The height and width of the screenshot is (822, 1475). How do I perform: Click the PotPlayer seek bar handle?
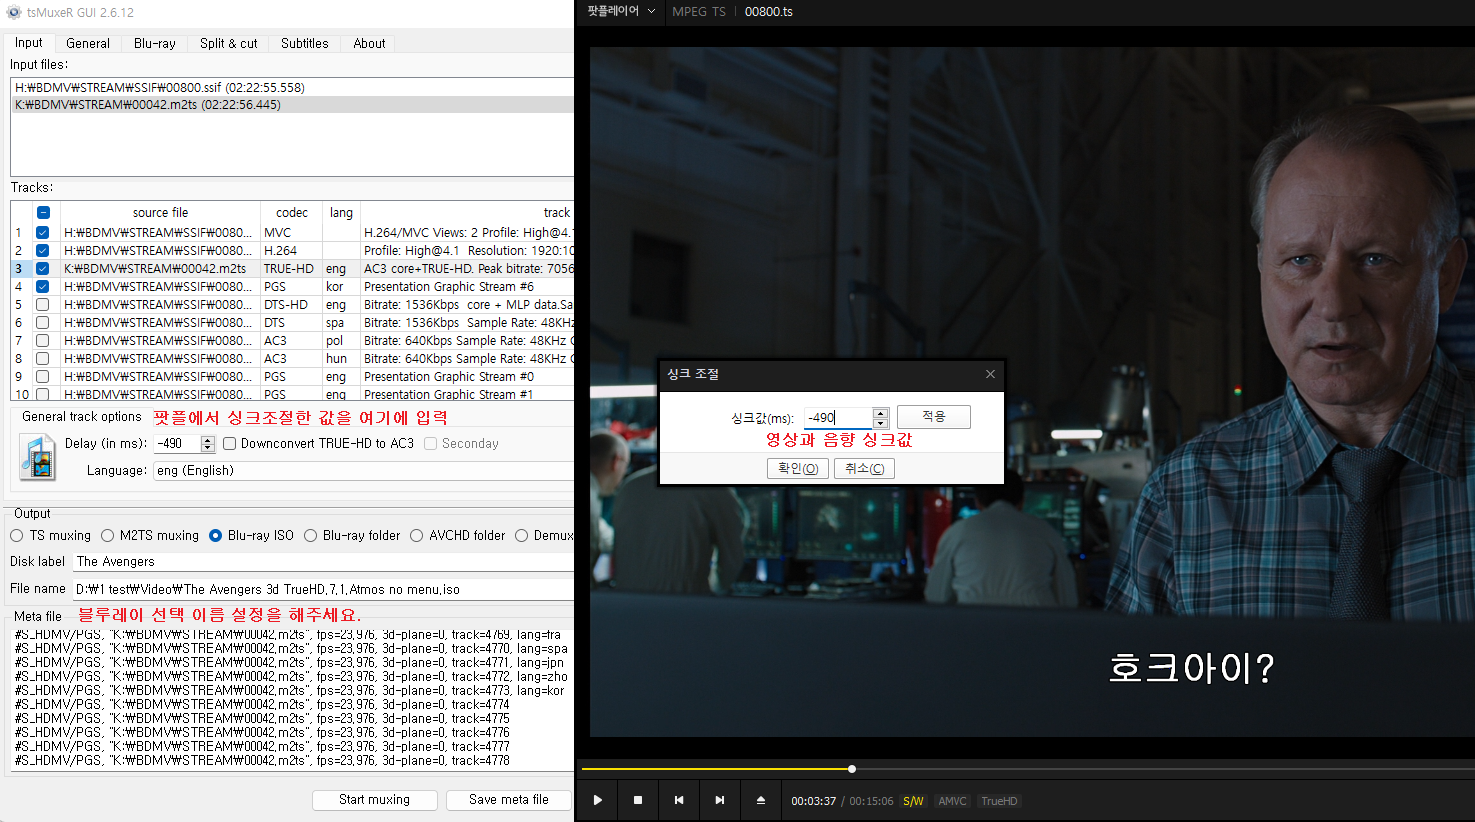tap(852, 769)
